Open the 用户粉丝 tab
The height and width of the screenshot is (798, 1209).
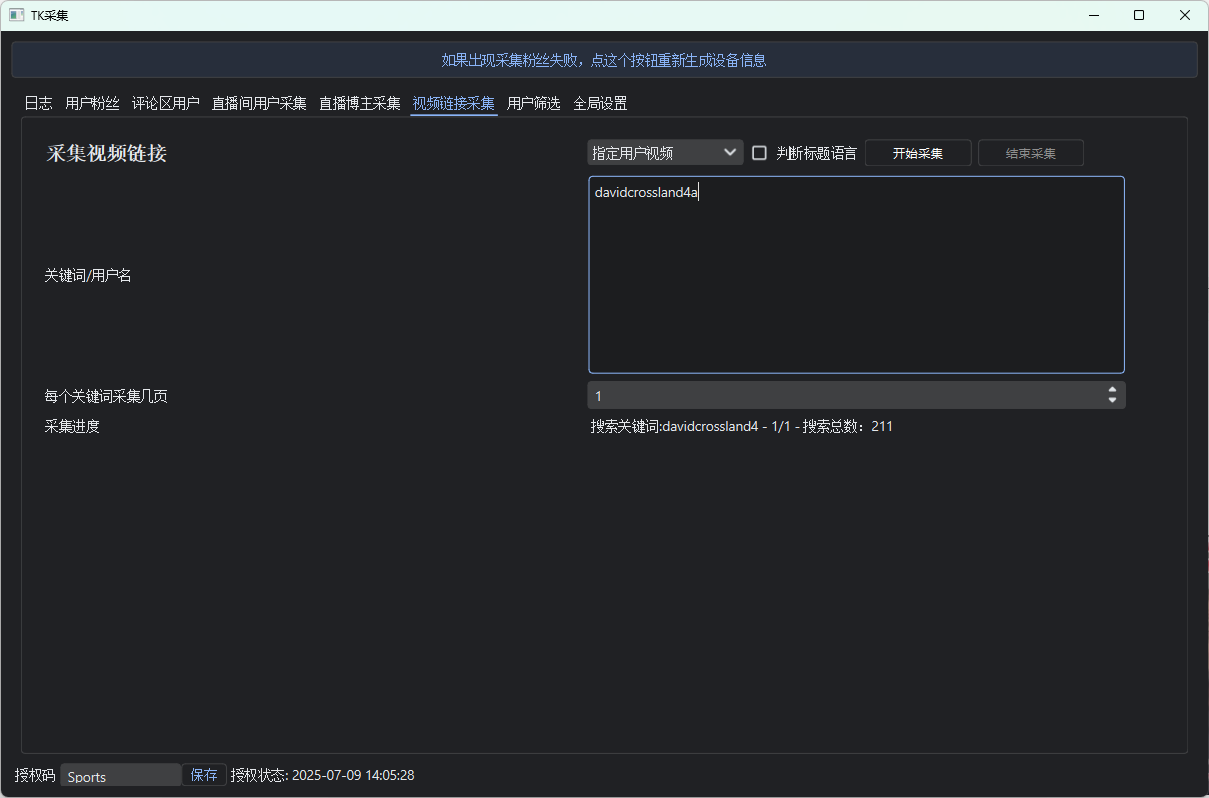pyautogui.click(x=92, y=103)
